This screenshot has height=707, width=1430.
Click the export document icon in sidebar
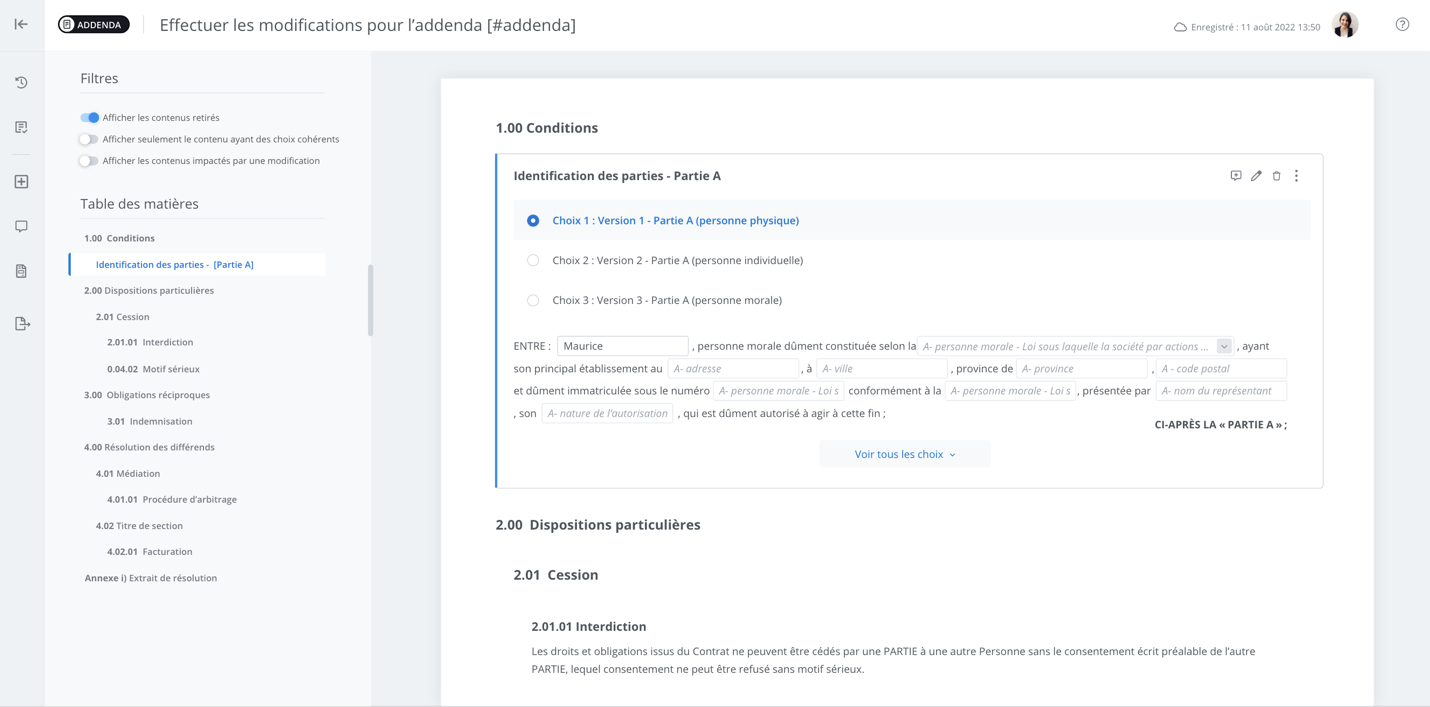point(22,324)
